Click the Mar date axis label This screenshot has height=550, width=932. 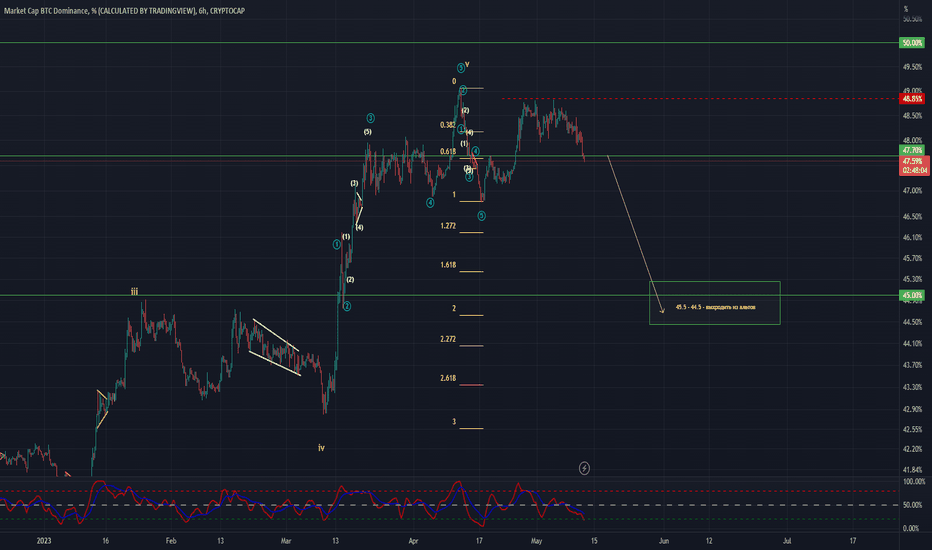[286, 541]
